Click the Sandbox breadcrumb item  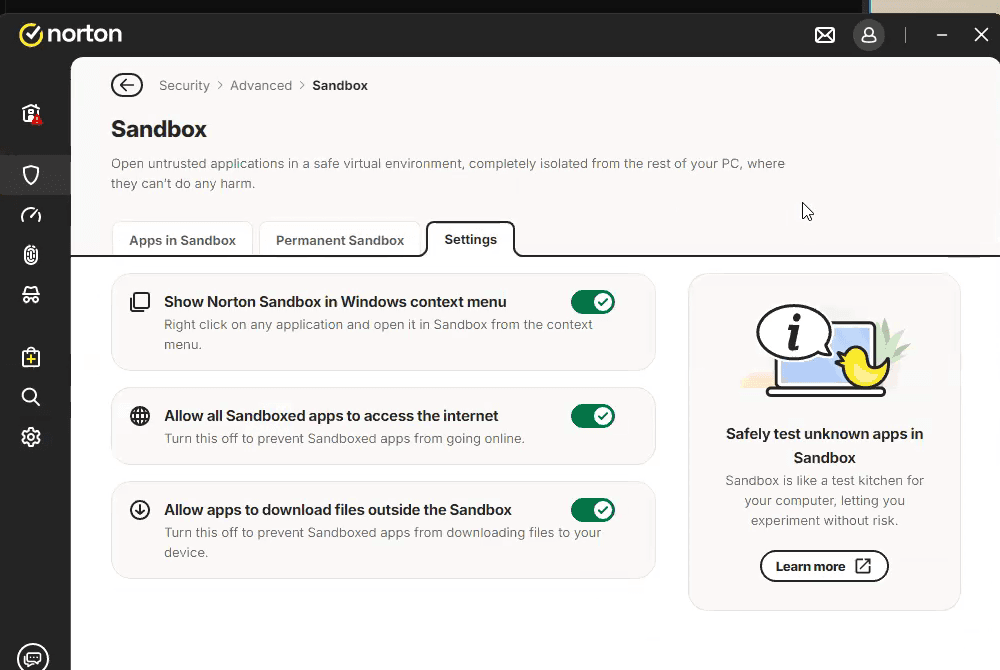[x=340, y=85]
